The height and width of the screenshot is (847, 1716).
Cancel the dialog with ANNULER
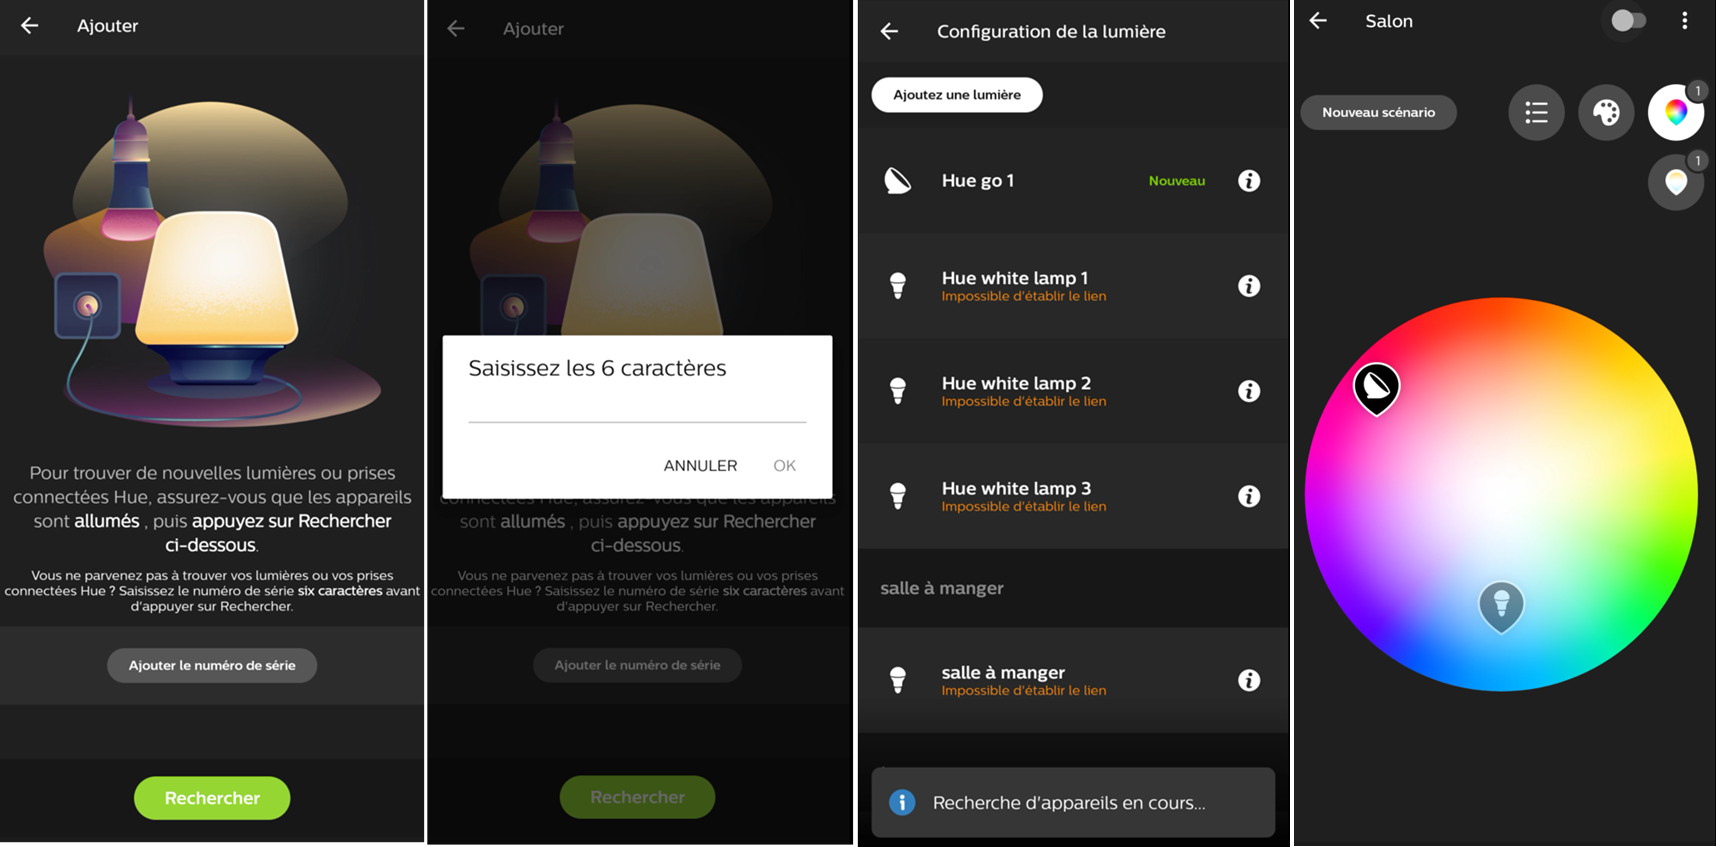(x=700, y=465)
